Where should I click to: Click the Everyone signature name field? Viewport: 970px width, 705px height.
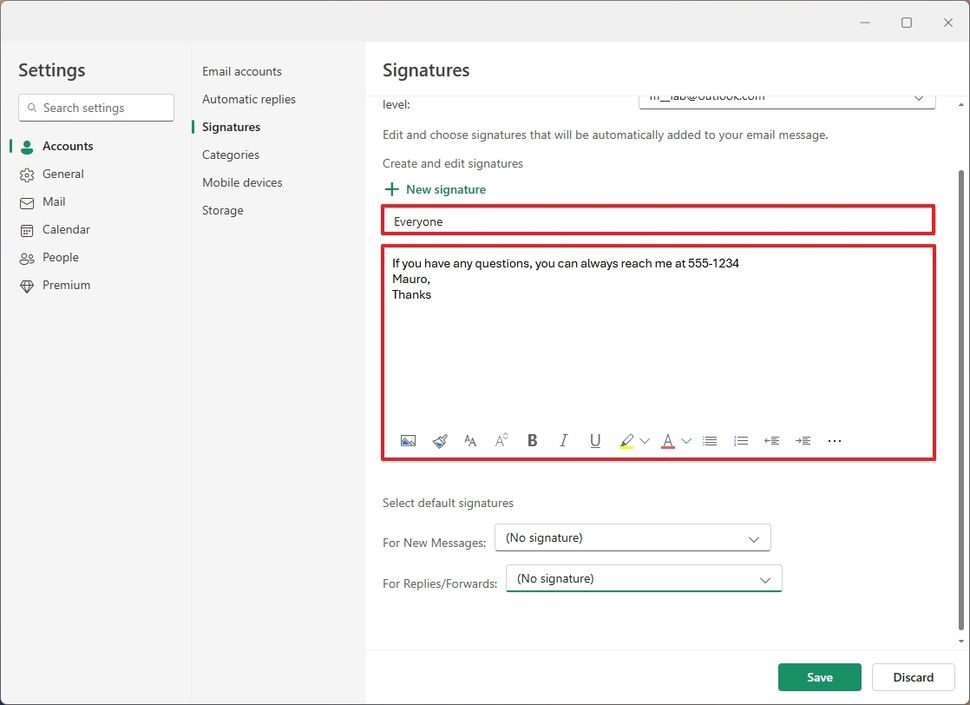click(657, 220)
